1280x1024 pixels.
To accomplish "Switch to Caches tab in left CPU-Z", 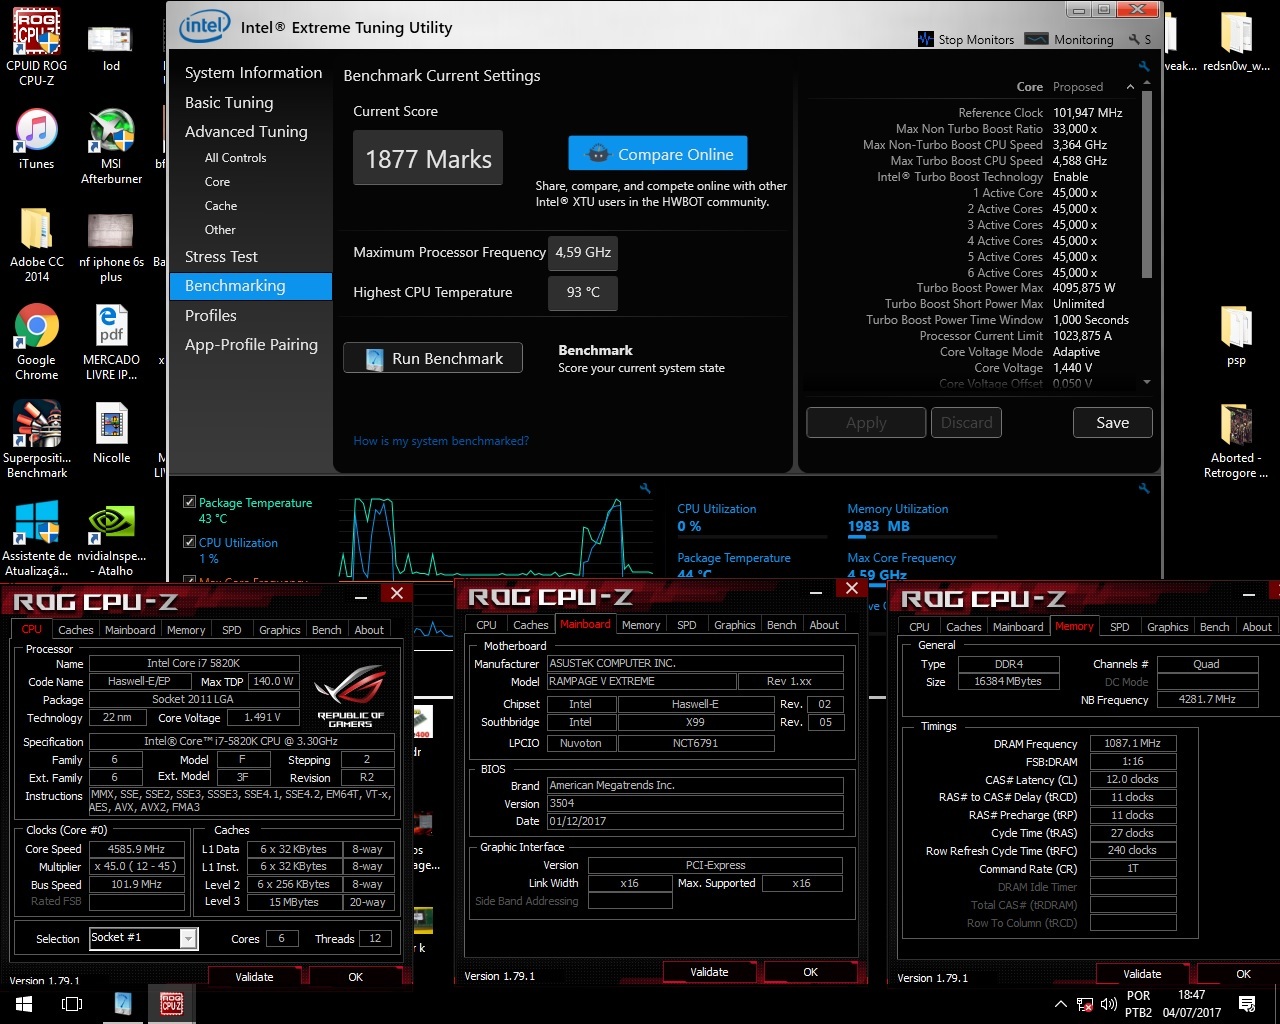I will pos(75,630).
